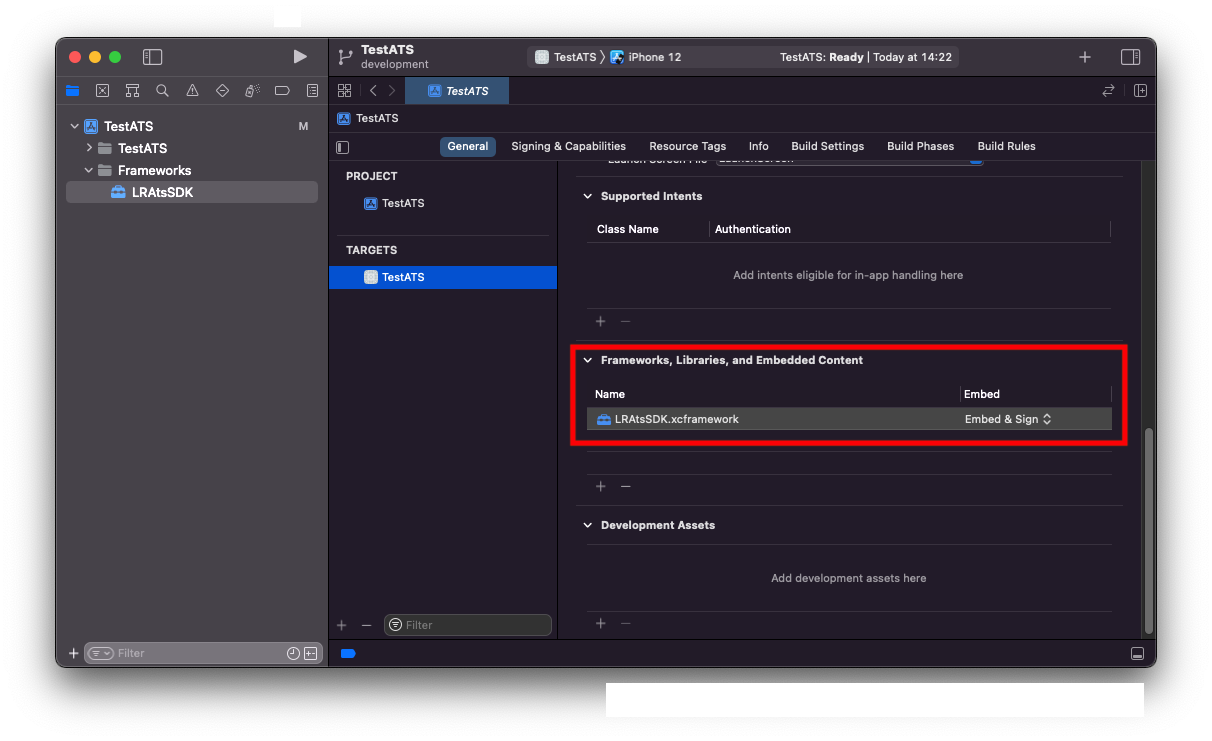Image resolution: width=1212 pixels, height=741 pixels.
Task: Open the symbol navigator
Action: (132, 91)
